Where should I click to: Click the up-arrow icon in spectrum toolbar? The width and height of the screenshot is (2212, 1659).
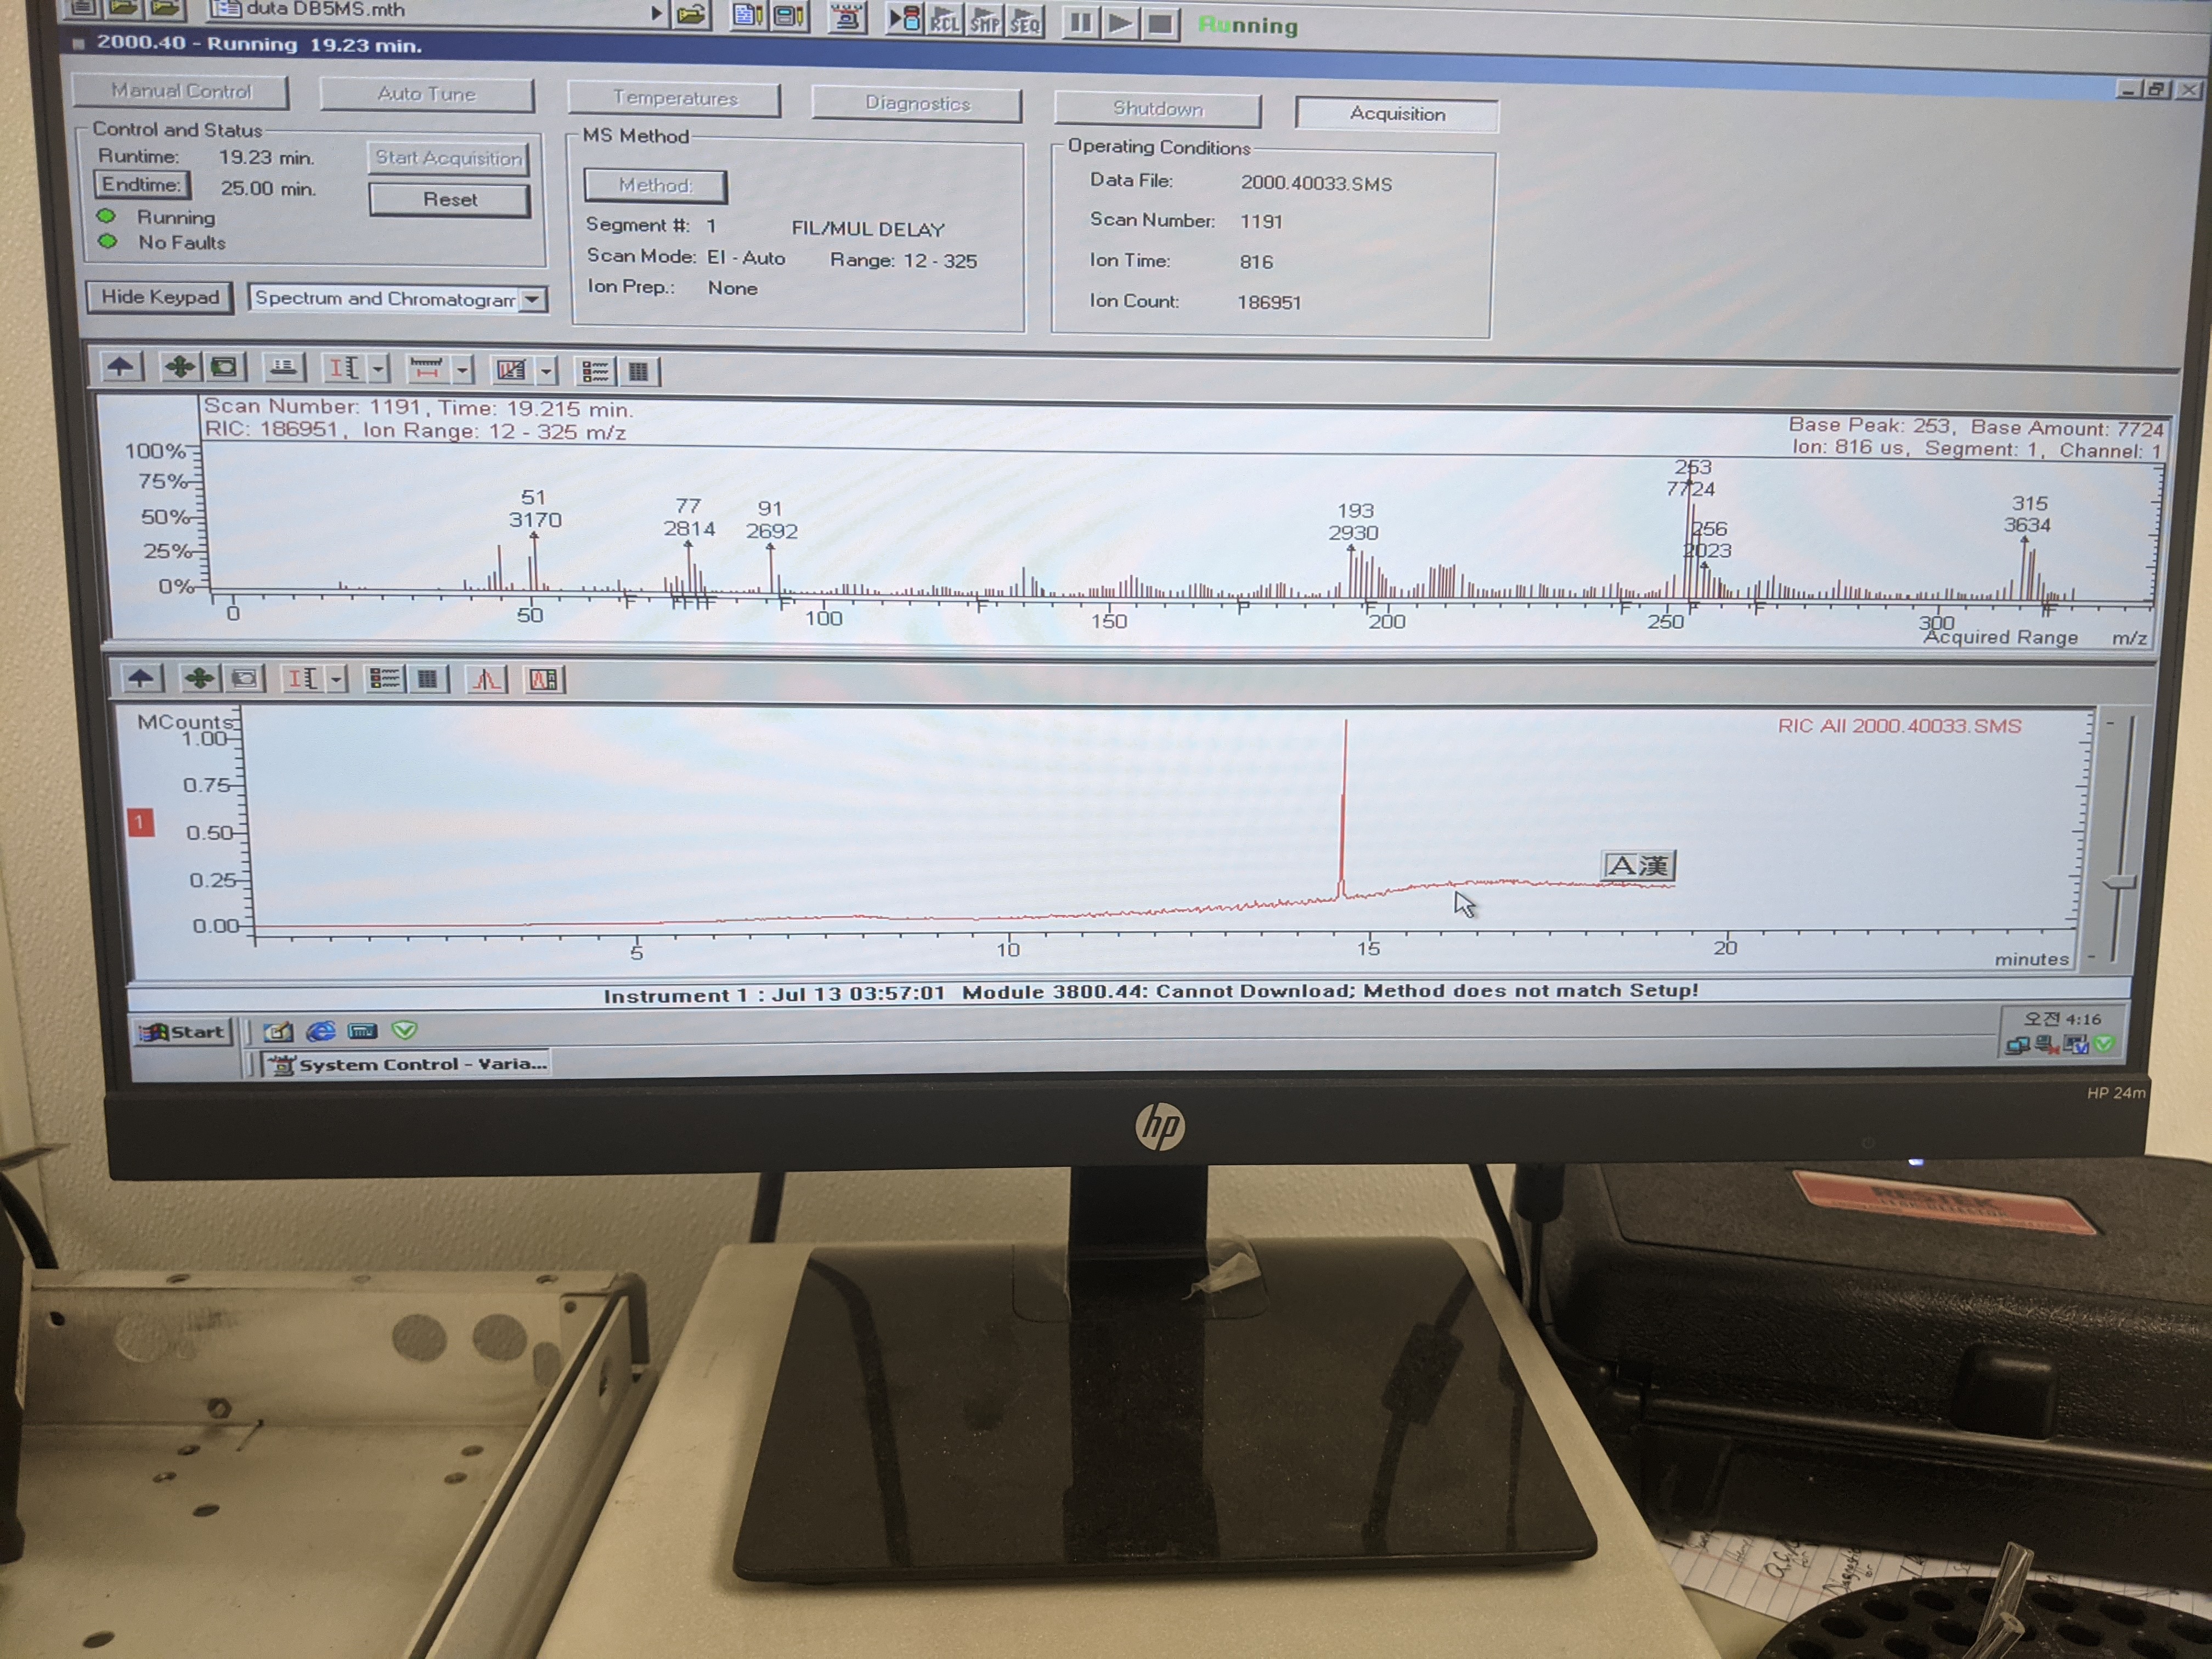pyautogui.click(x=121, y=367)
